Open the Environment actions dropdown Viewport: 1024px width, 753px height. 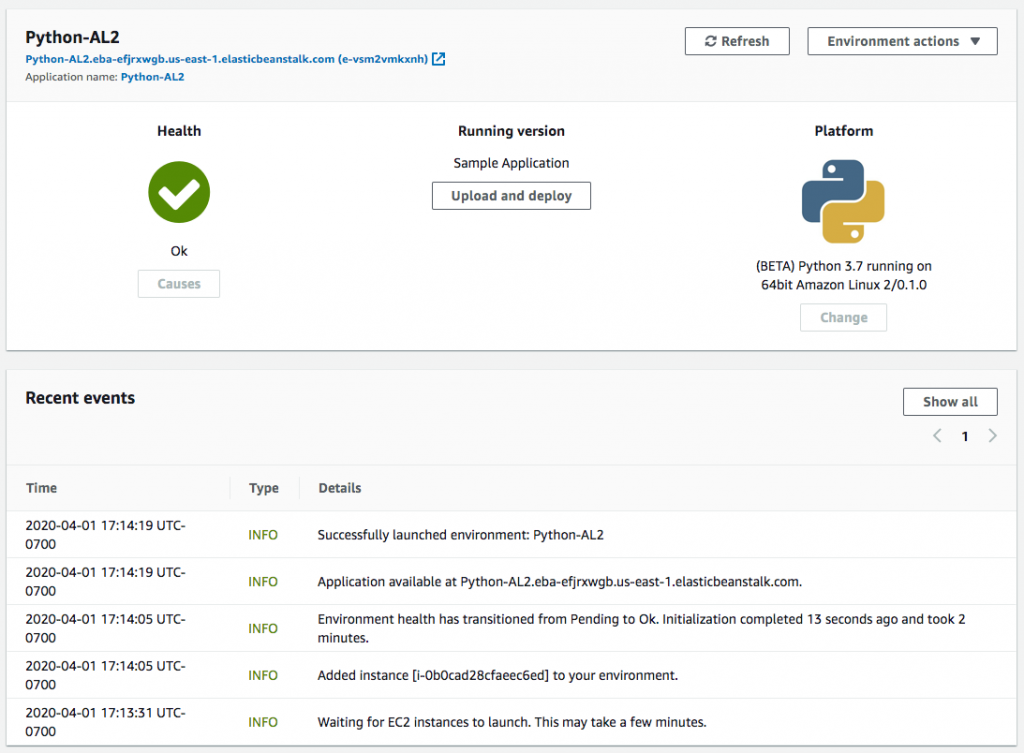click(x=902, y=41)
